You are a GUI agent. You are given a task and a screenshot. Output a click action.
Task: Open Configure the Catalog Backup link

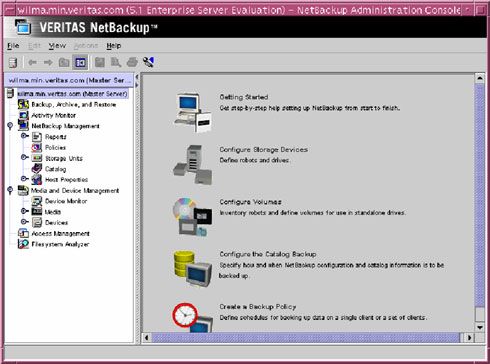(x=268, y=254)
